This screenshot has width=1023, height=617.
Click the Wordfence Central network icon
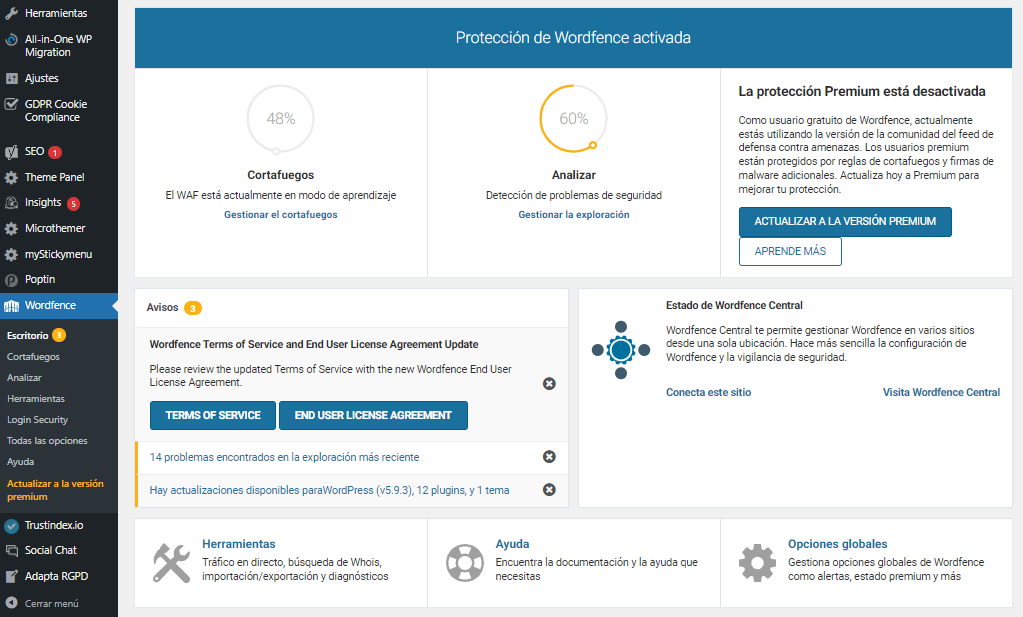(620, 352)
